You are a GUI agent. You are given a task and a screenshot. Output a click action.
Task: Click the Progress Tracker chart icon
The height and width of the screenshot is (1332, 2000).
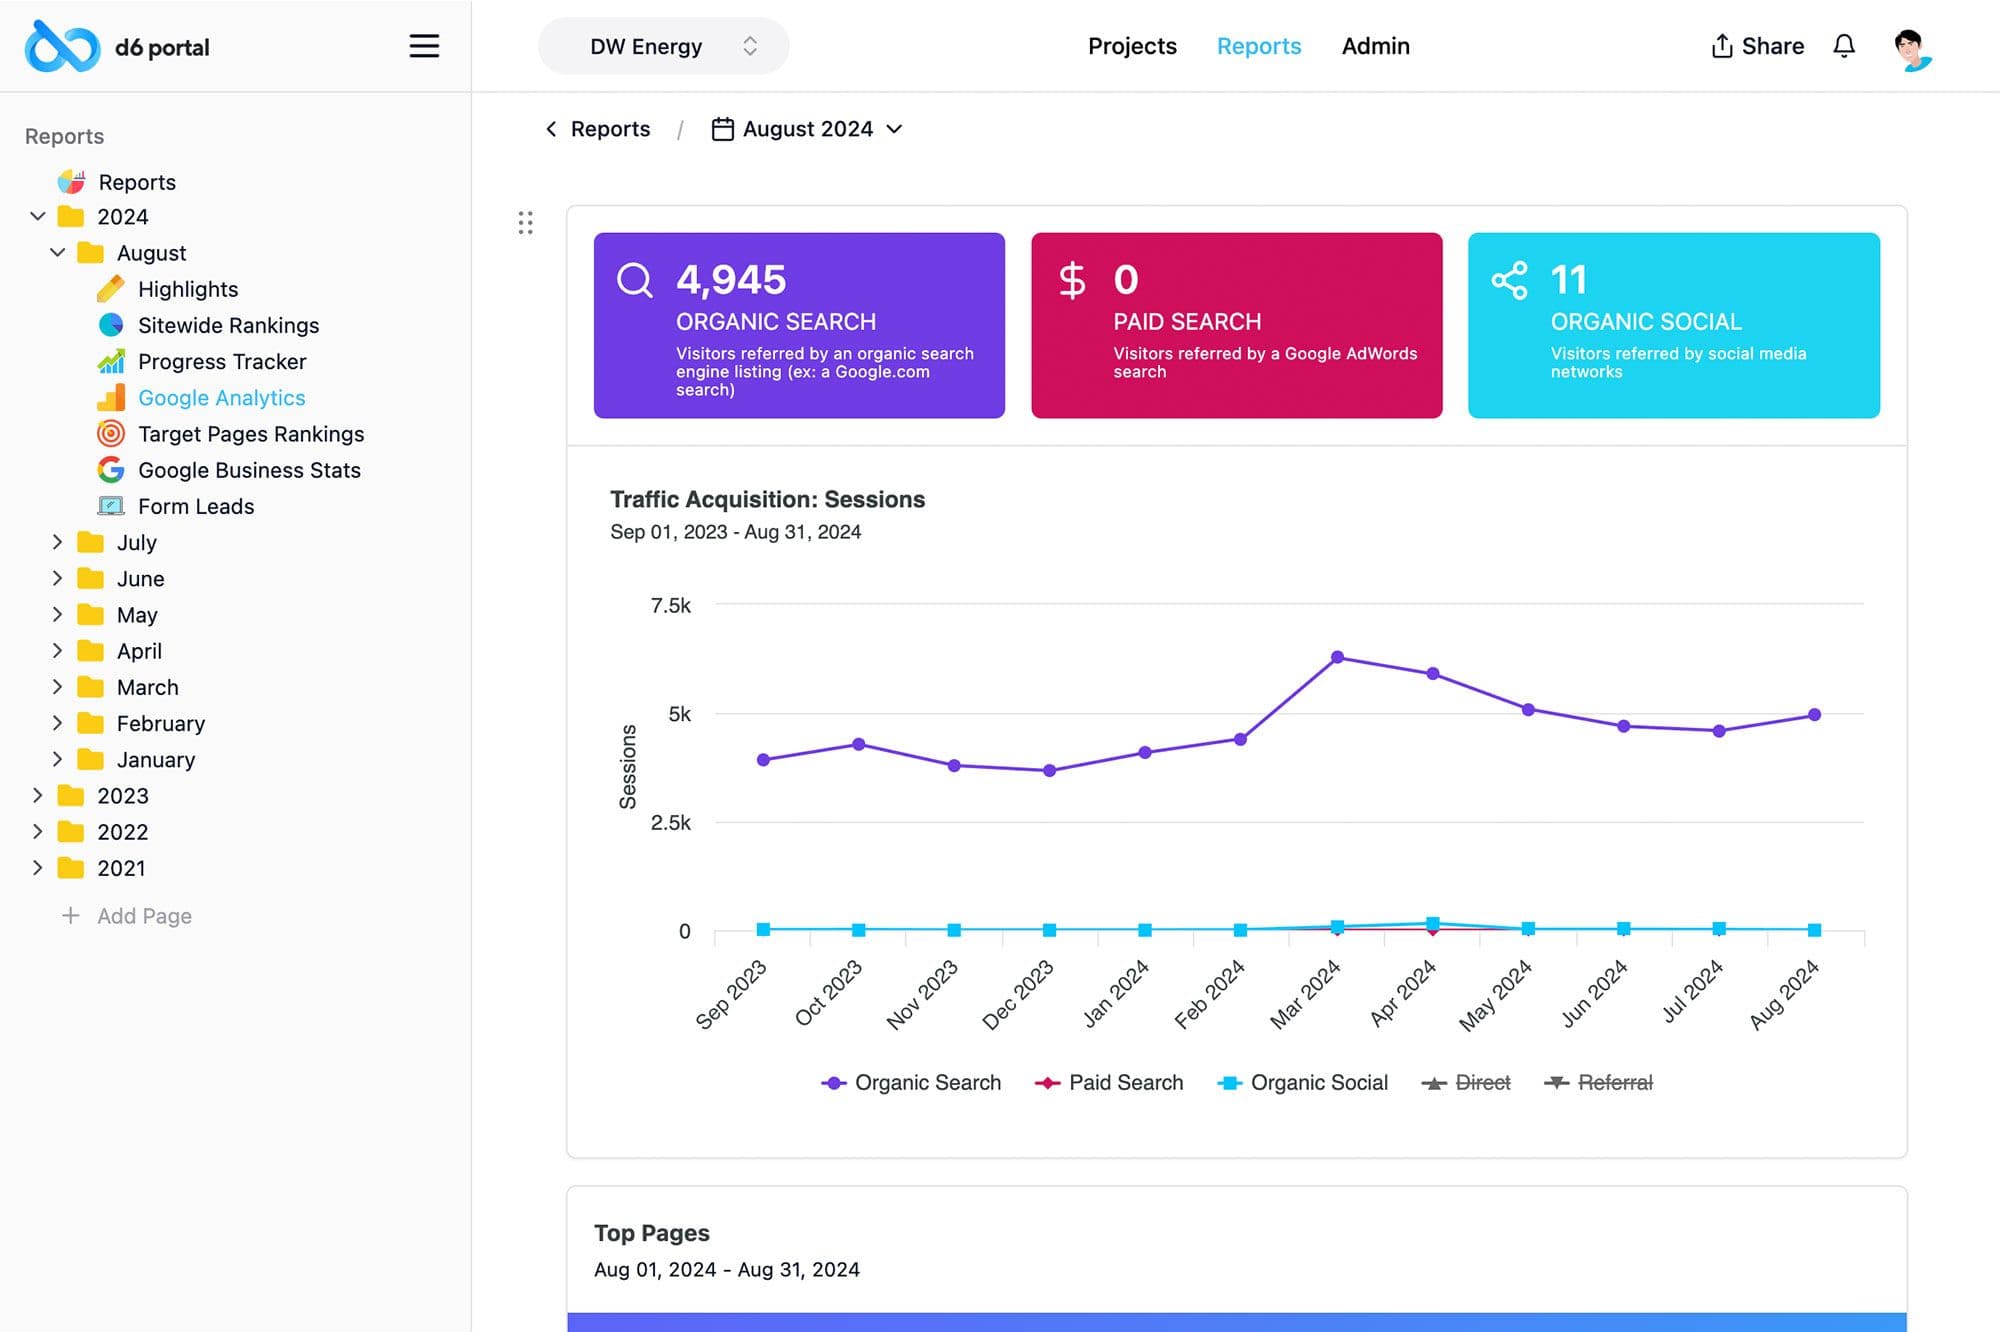110,361
